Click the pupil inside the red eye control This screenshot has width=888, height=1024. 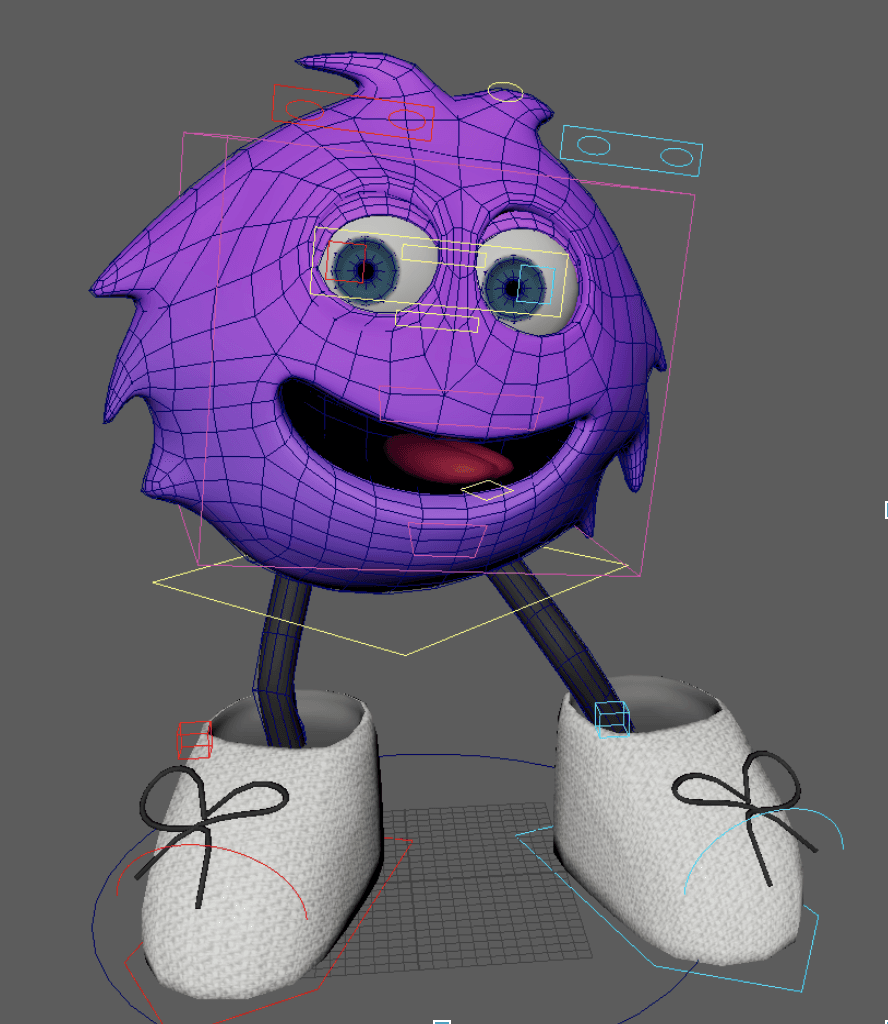click(x=367, y=270)
